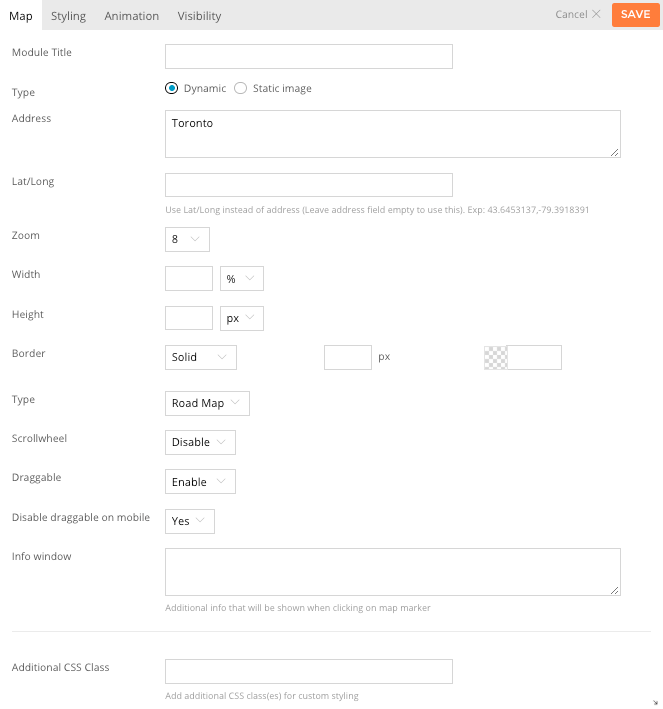This screenshot has height=709, width=663.
Task: Click the Address textarea containing Toronto
Action: (393, 134)
